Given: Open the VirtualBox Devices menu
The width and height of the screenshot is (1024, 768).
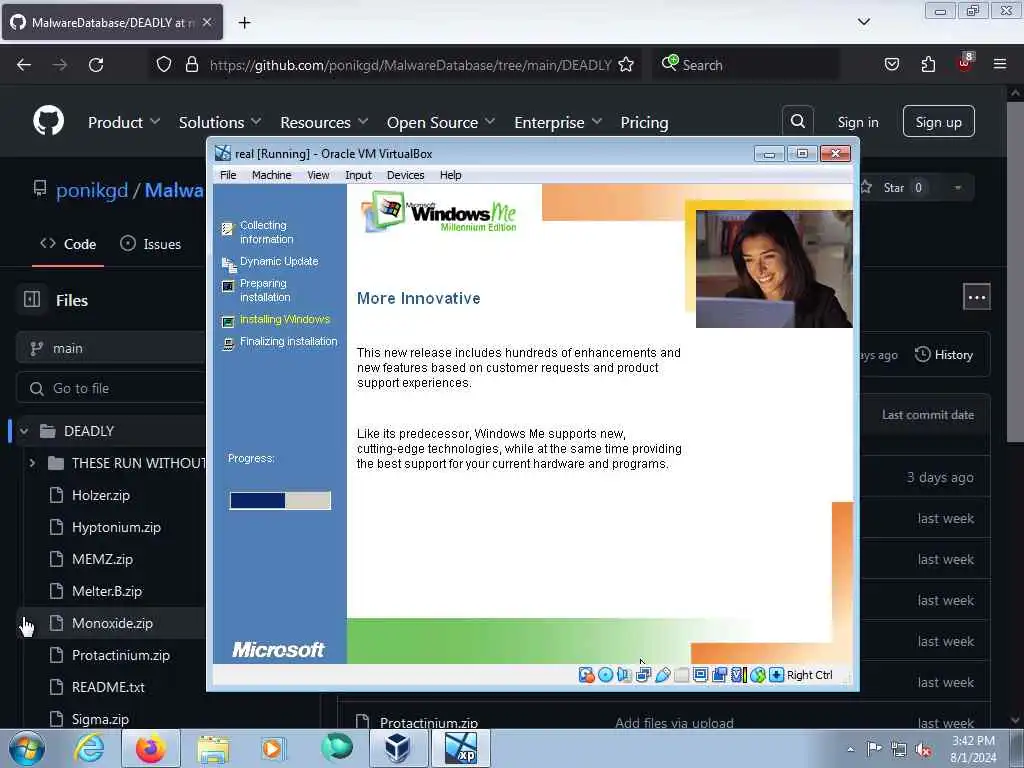Looking at the screenshot, I should pos(405,175).
